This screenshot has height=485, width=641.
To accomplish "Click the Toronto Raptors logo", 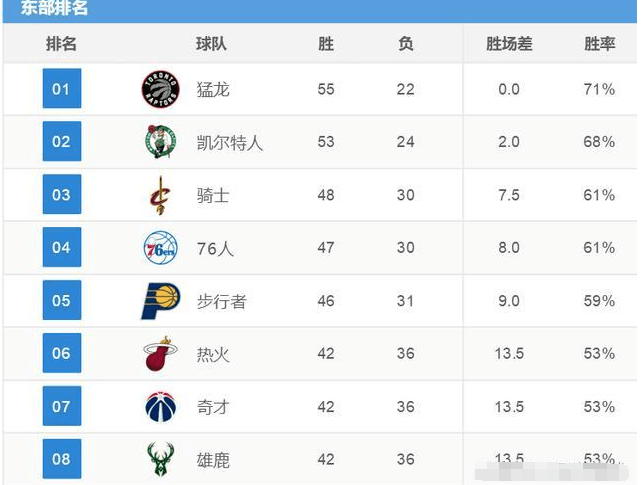I will pos(160,89).
